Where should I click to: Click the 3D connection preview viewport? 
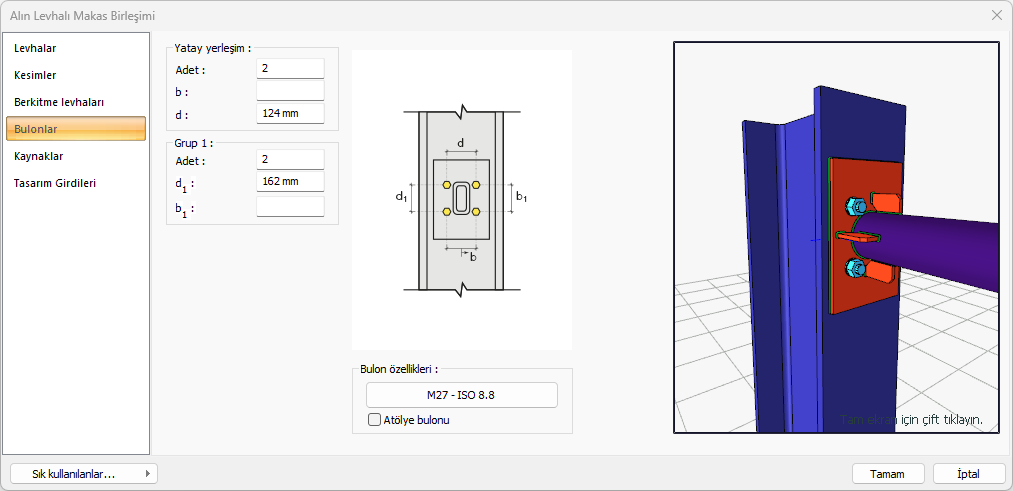click(x=836, y=237)
